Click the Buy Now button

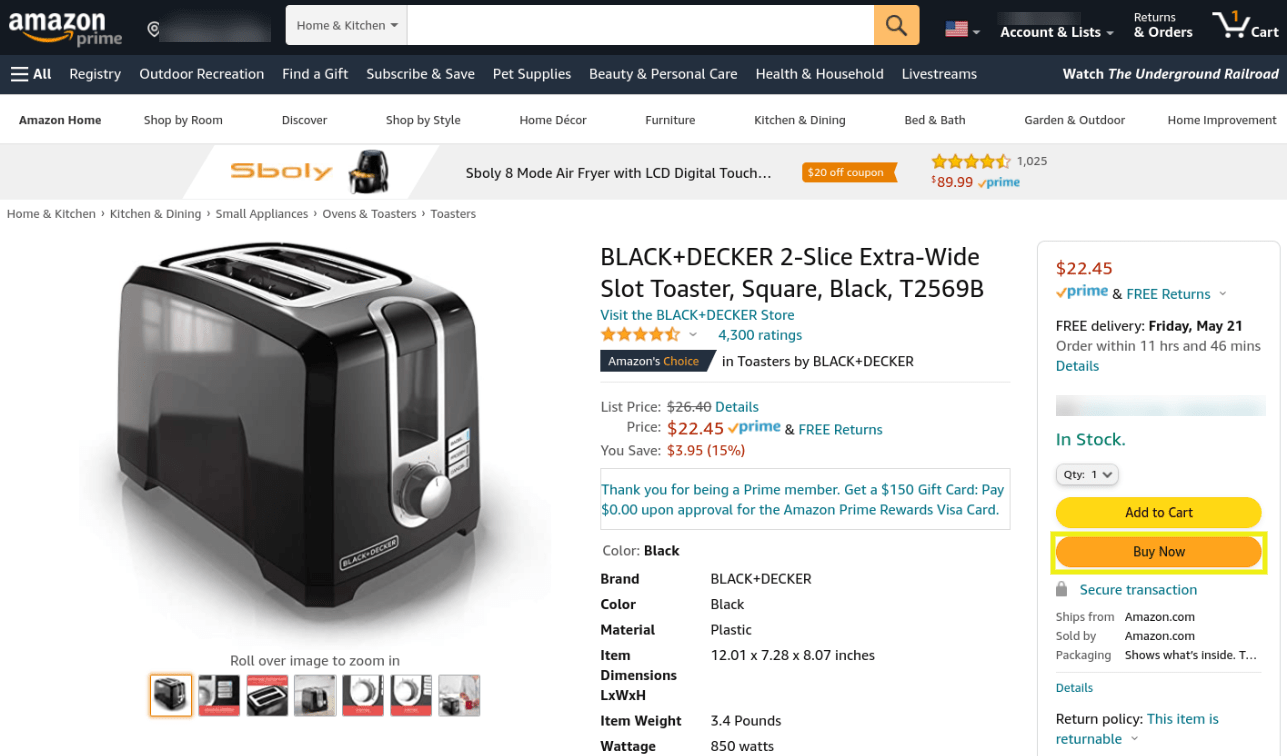pos(1159,552)
